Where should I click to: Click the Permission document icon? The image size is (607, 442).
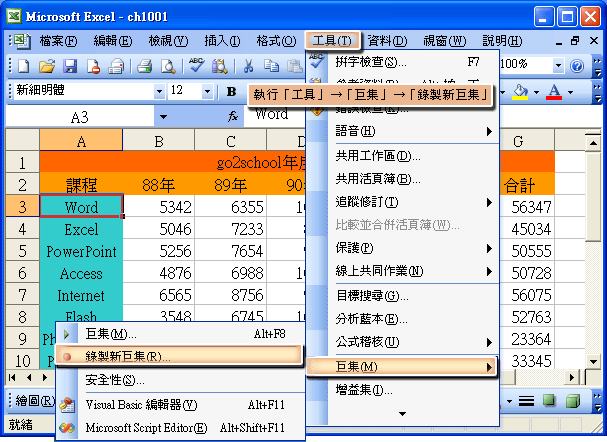click(x=93, y=66)
